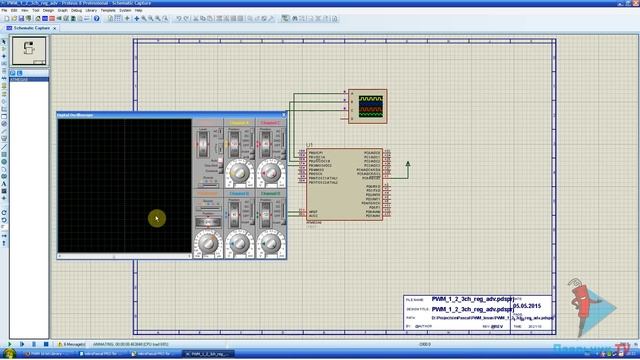Select the 2D line drawing tool

4,147
